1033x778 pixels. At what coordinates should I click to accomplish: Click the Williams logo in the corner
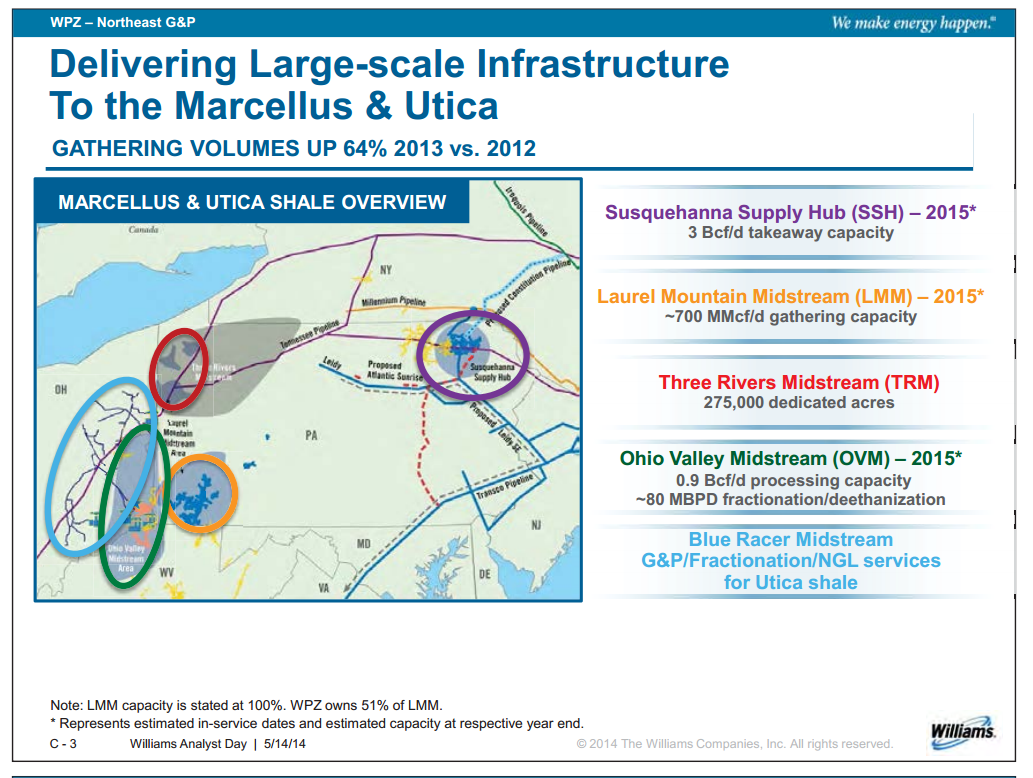[963, 733]
